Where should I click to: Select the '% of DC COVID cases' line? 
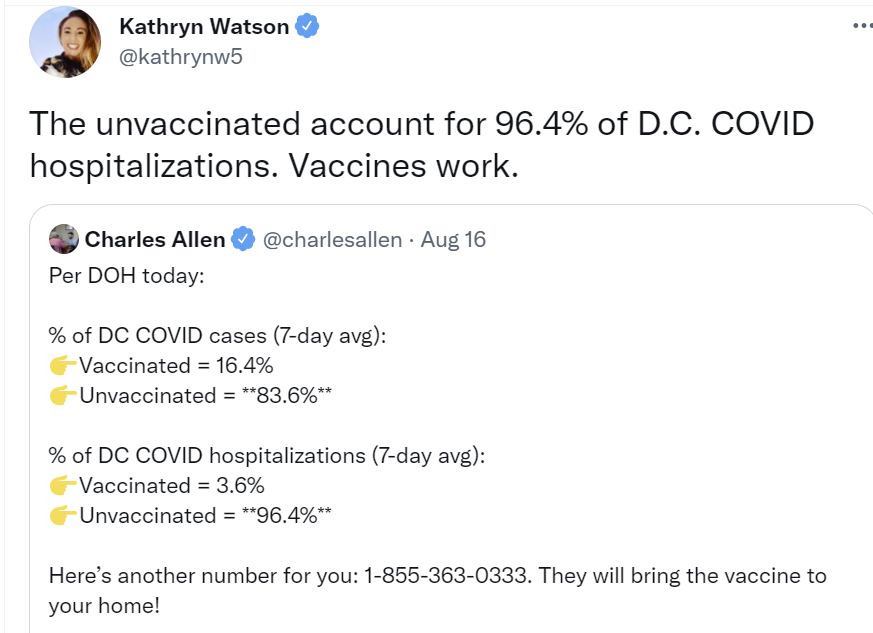pos(217,336)
